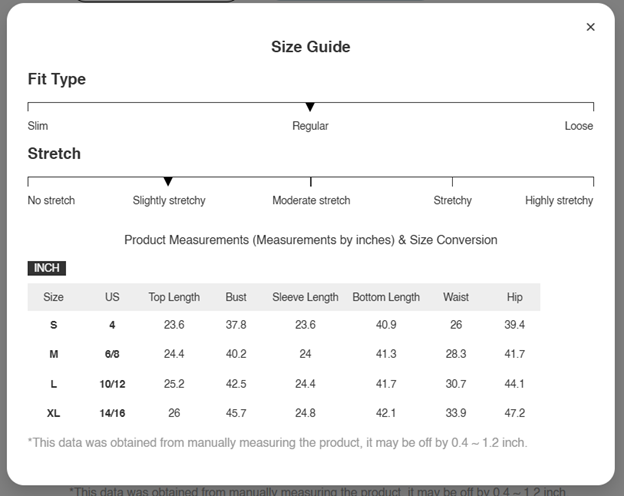Click the Size Guide title

pos(311,47)
